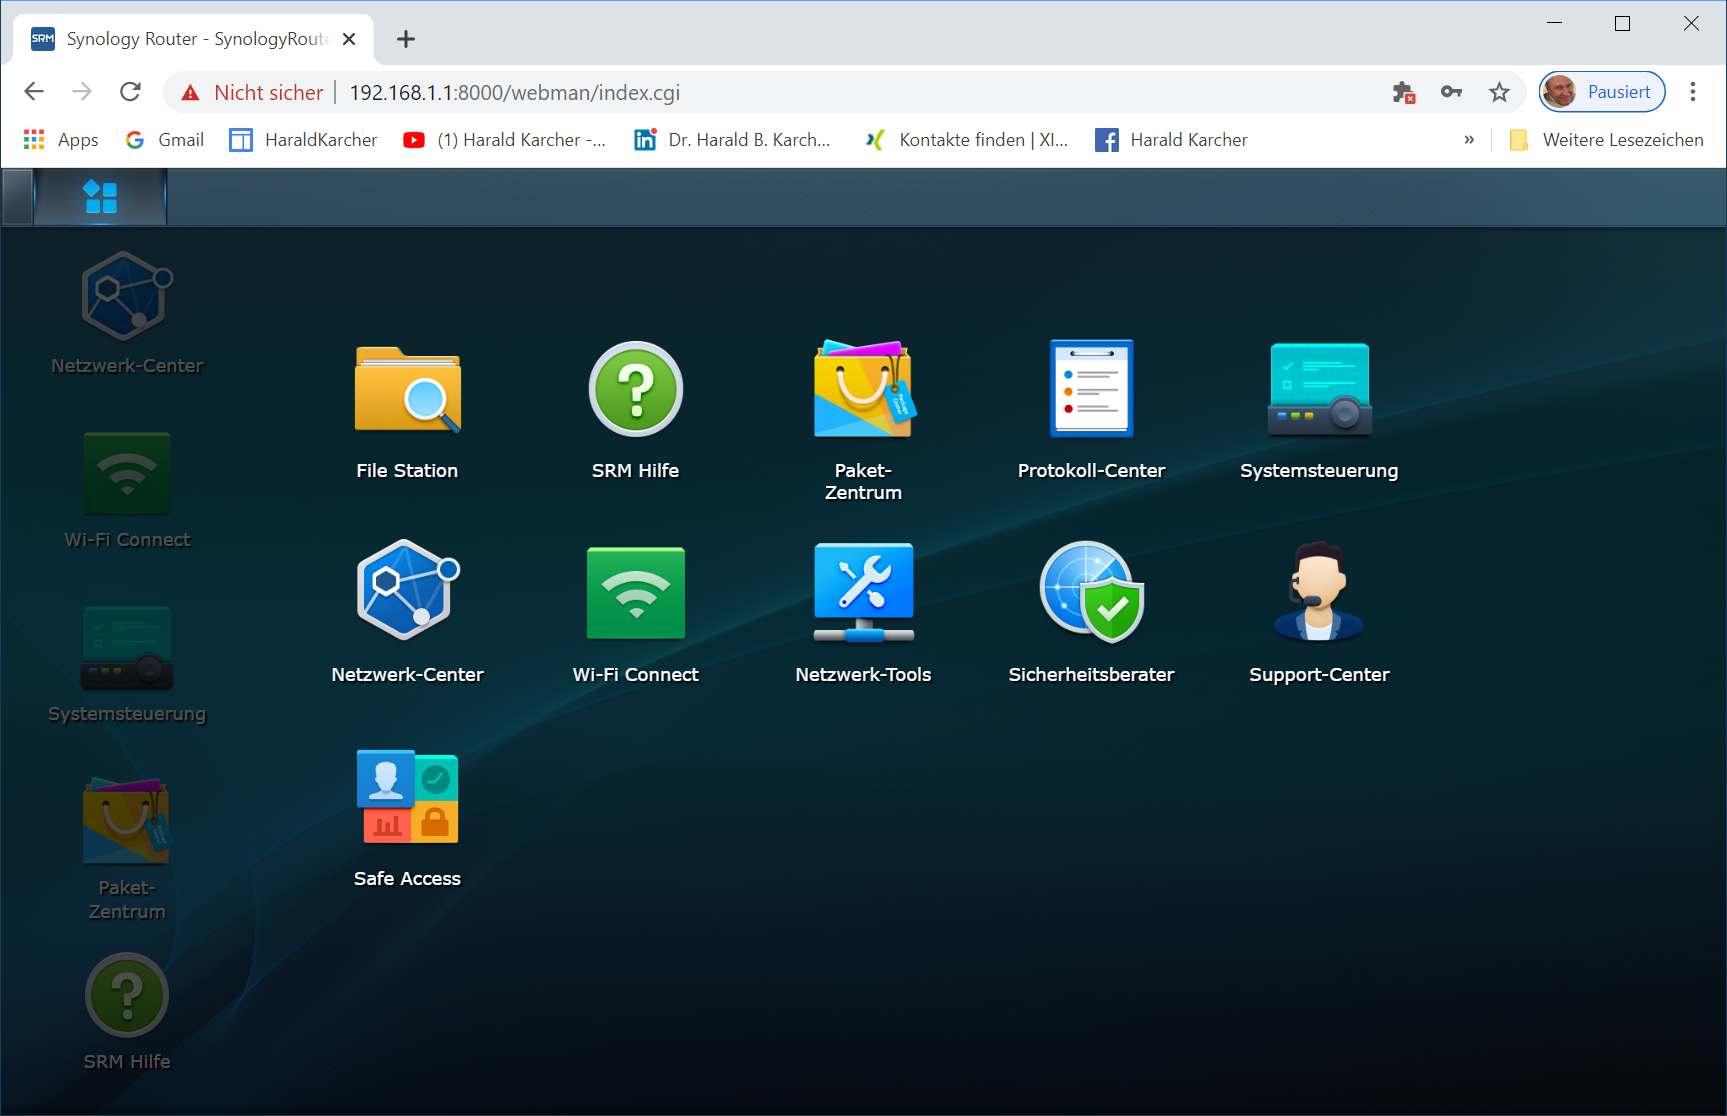
Task: Go forward in browser history
Action: pos(82,92)
